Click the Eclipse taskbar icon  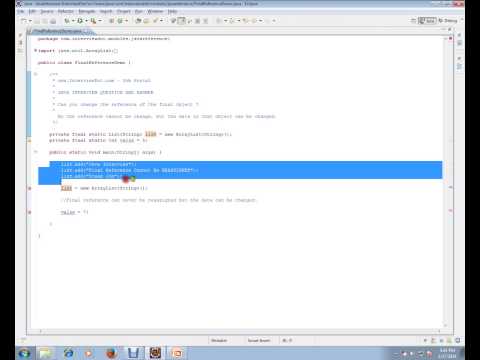(x=155, y=353)
